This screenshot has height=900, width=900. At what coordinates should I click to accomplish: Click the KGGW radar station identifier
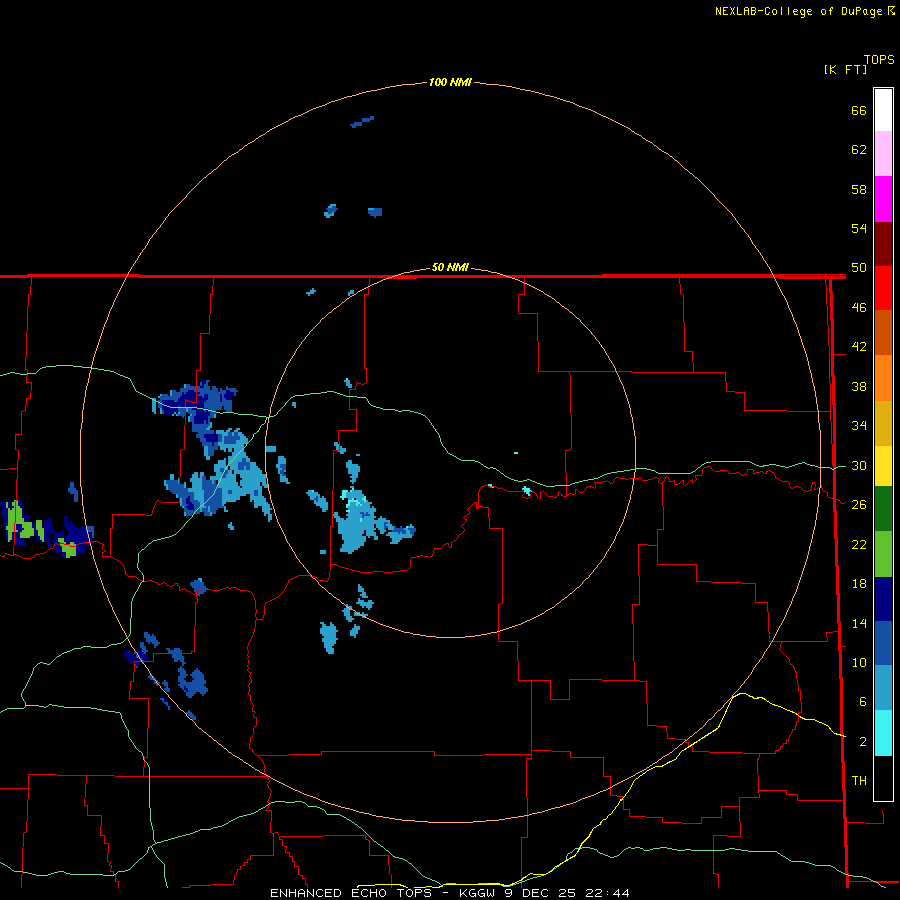[x=477, y=893]
